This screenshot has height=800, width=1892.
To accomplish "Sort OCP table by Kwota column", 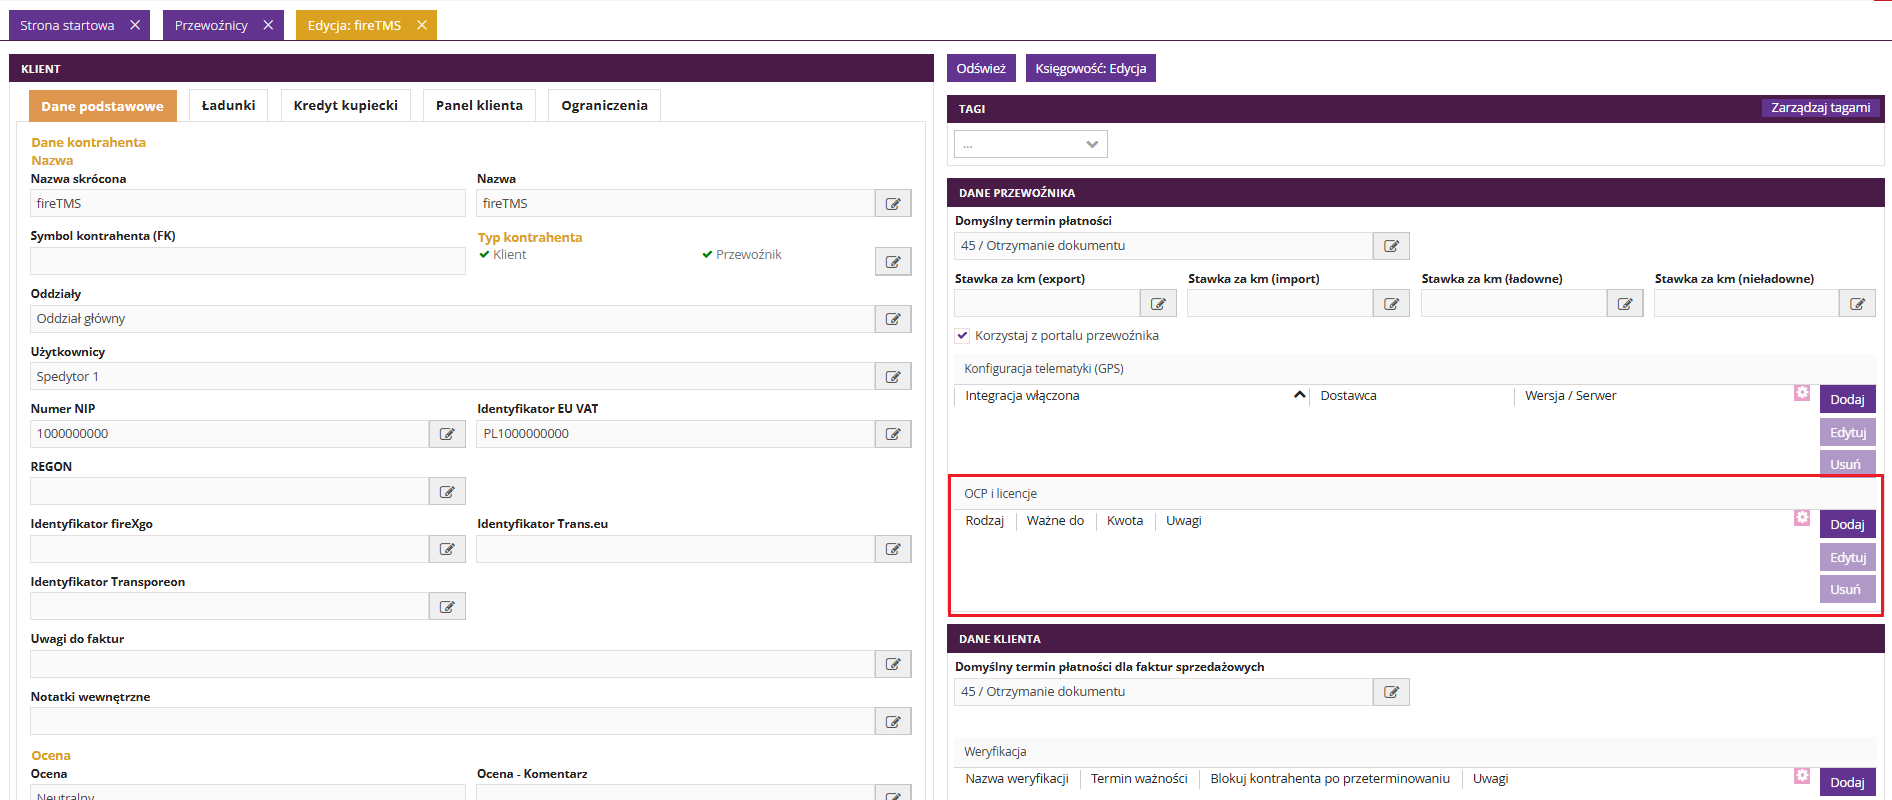I will (1125, 521).
